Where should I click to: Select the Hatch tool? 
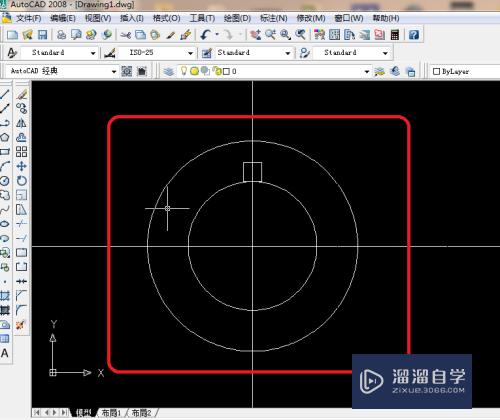[5, 296]
